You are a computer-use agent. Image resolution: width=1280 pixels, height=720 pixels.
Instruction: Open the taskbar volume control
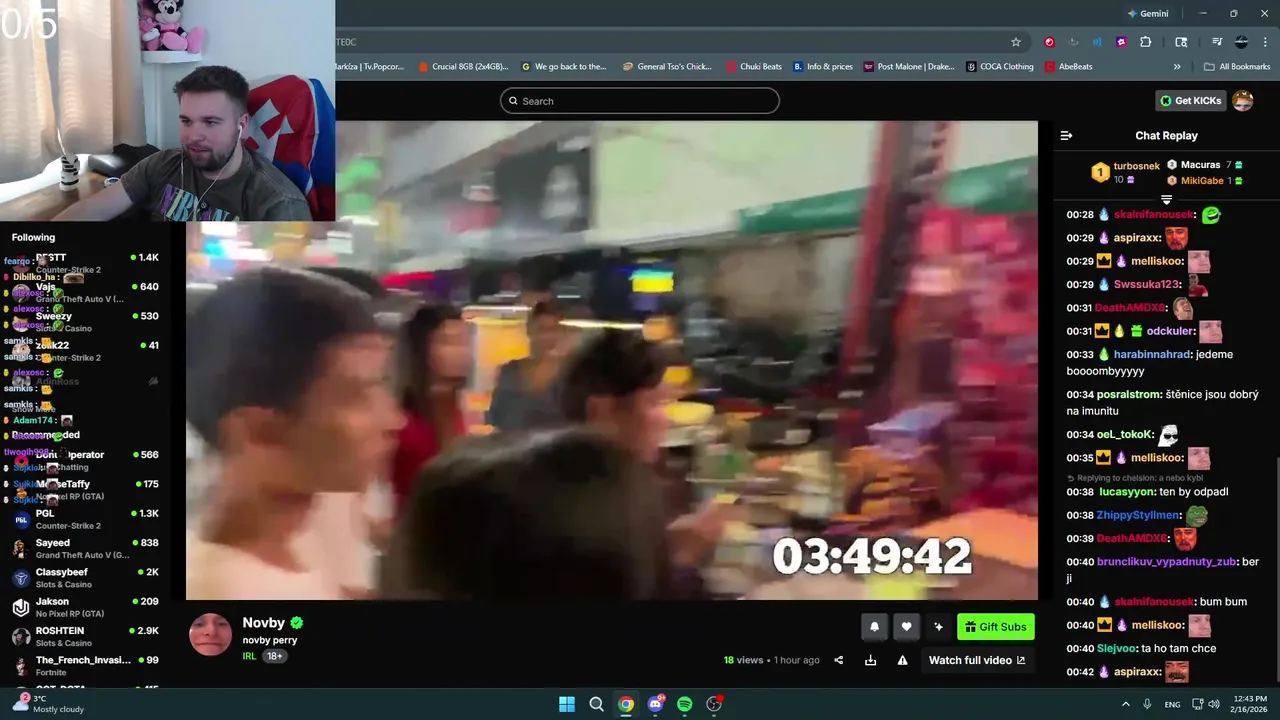1214,704
